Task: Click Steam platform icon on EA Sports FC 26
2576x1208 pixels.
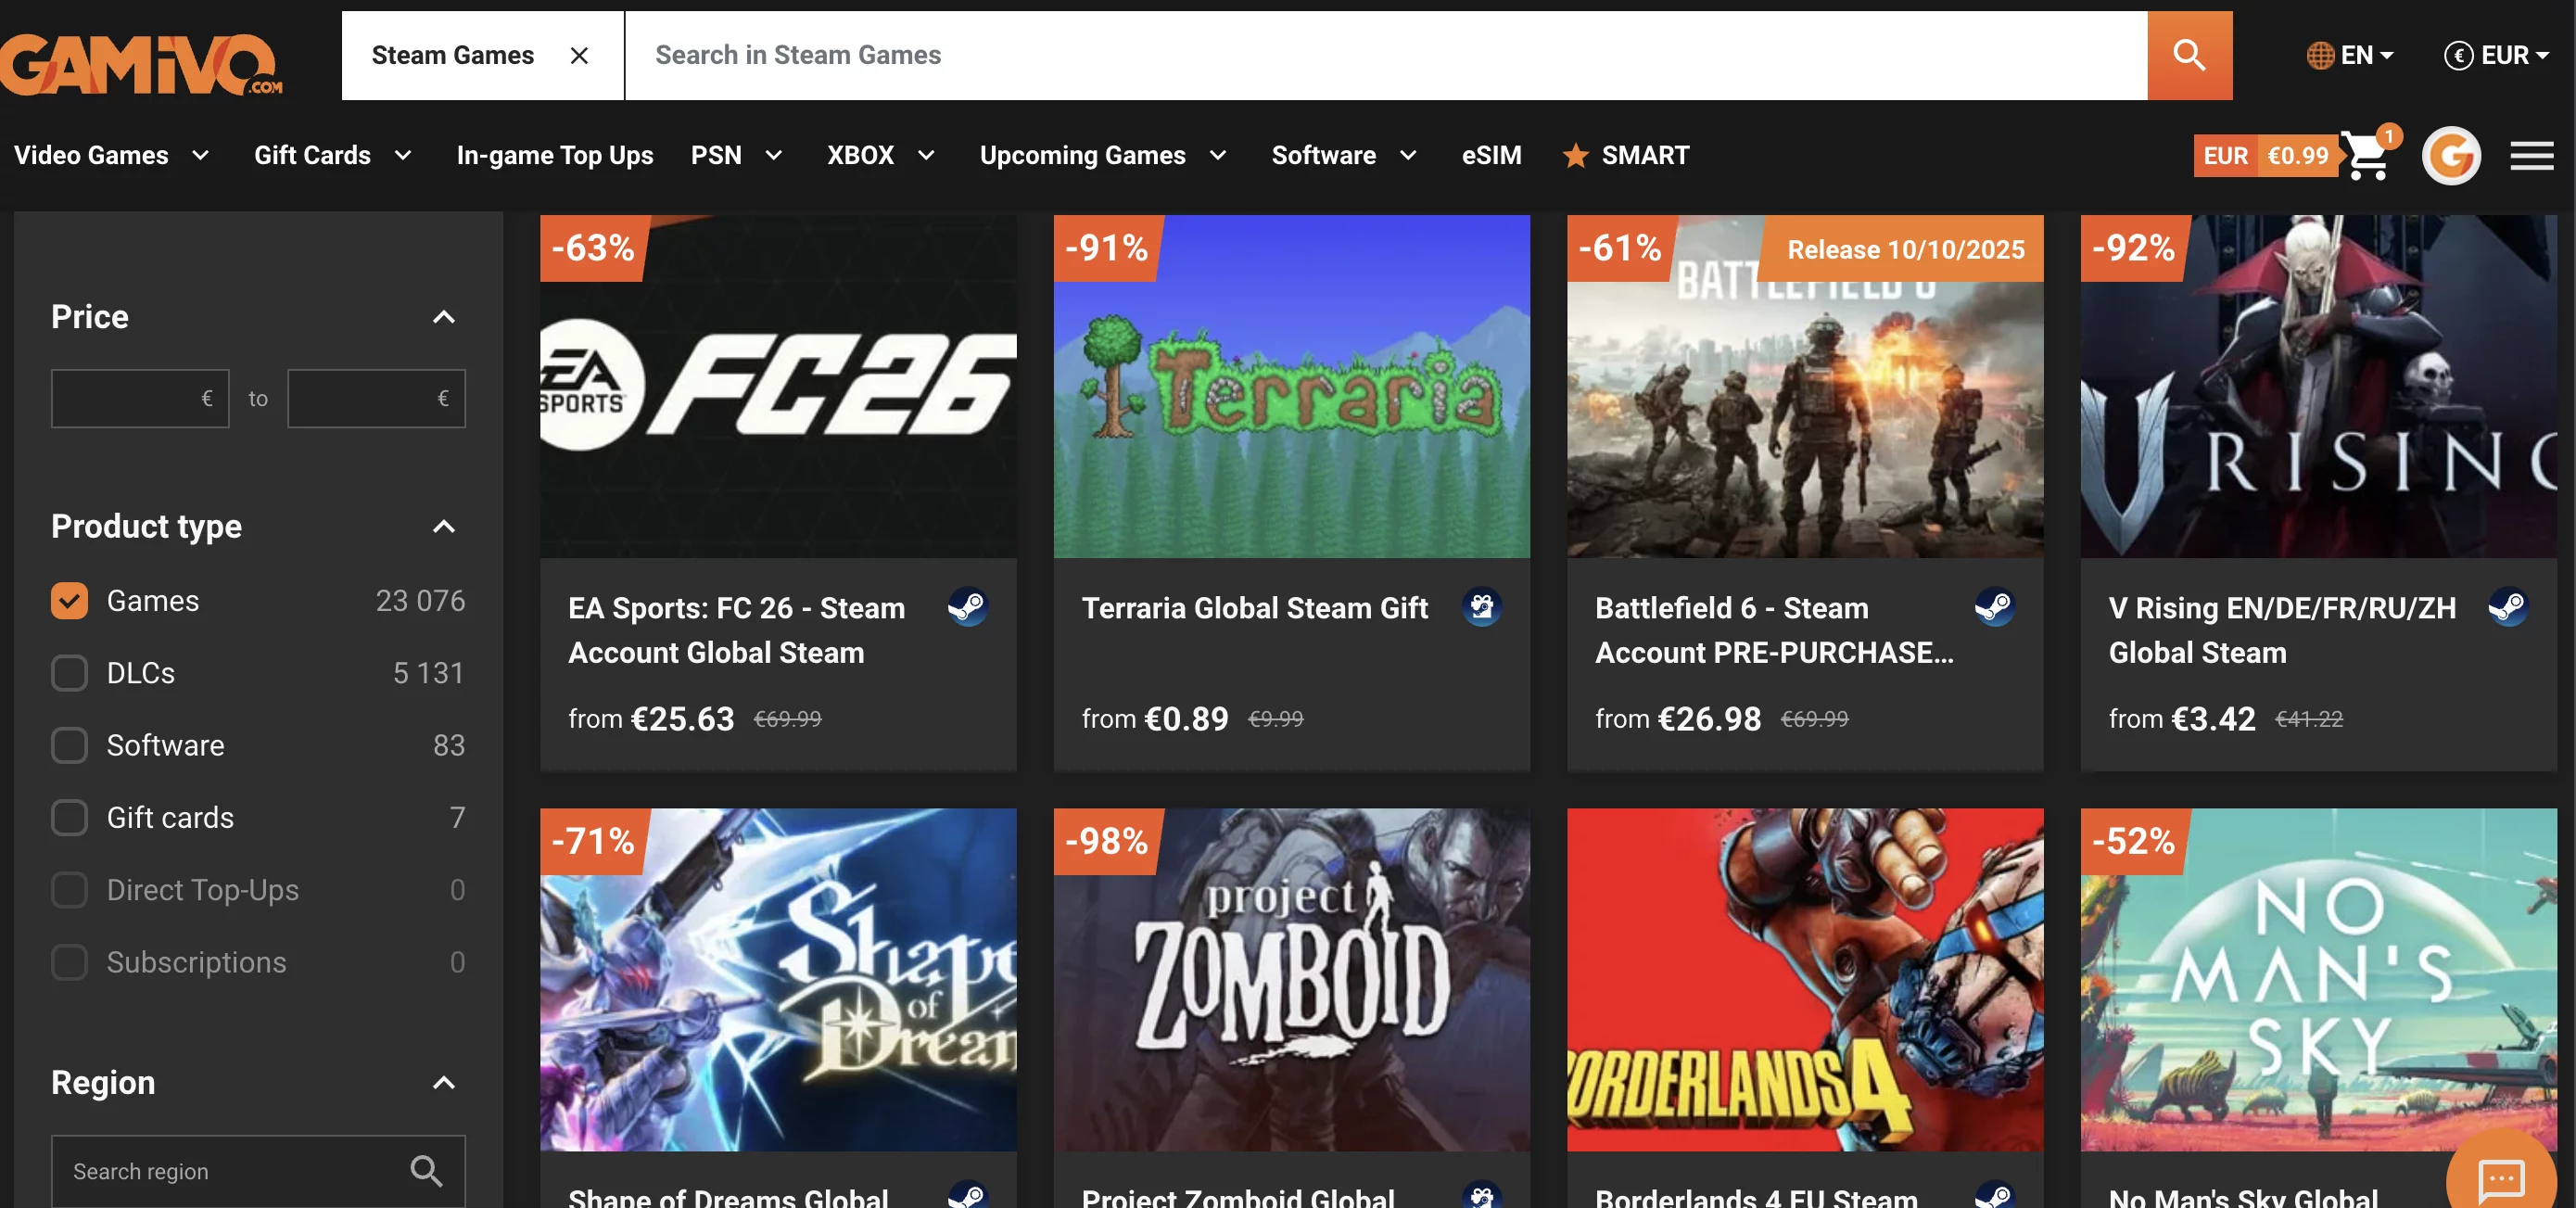Action: (x=967, y=607)
